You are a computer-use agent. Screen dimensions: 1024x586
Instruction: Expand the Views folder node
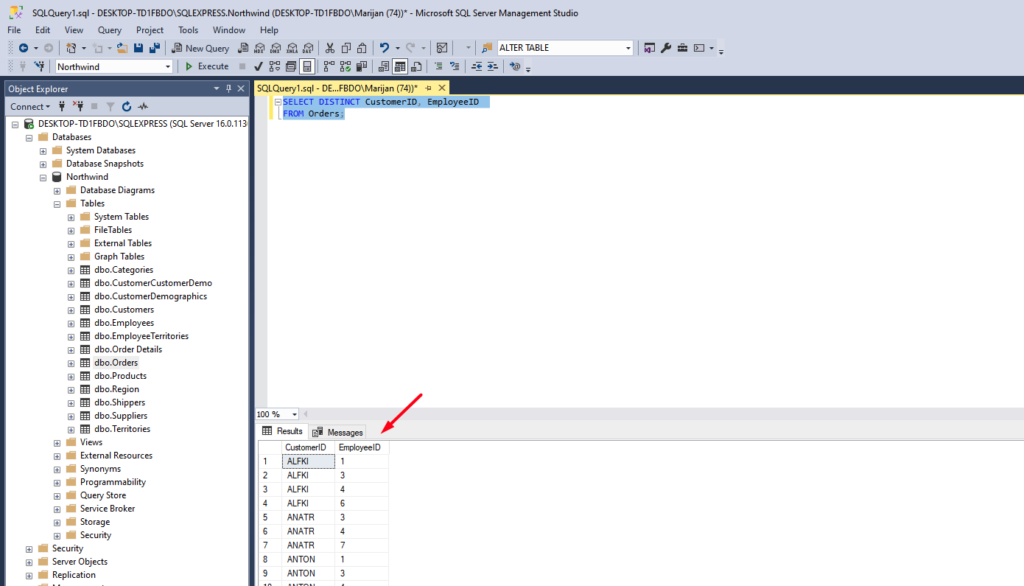(x=57, y=443)
